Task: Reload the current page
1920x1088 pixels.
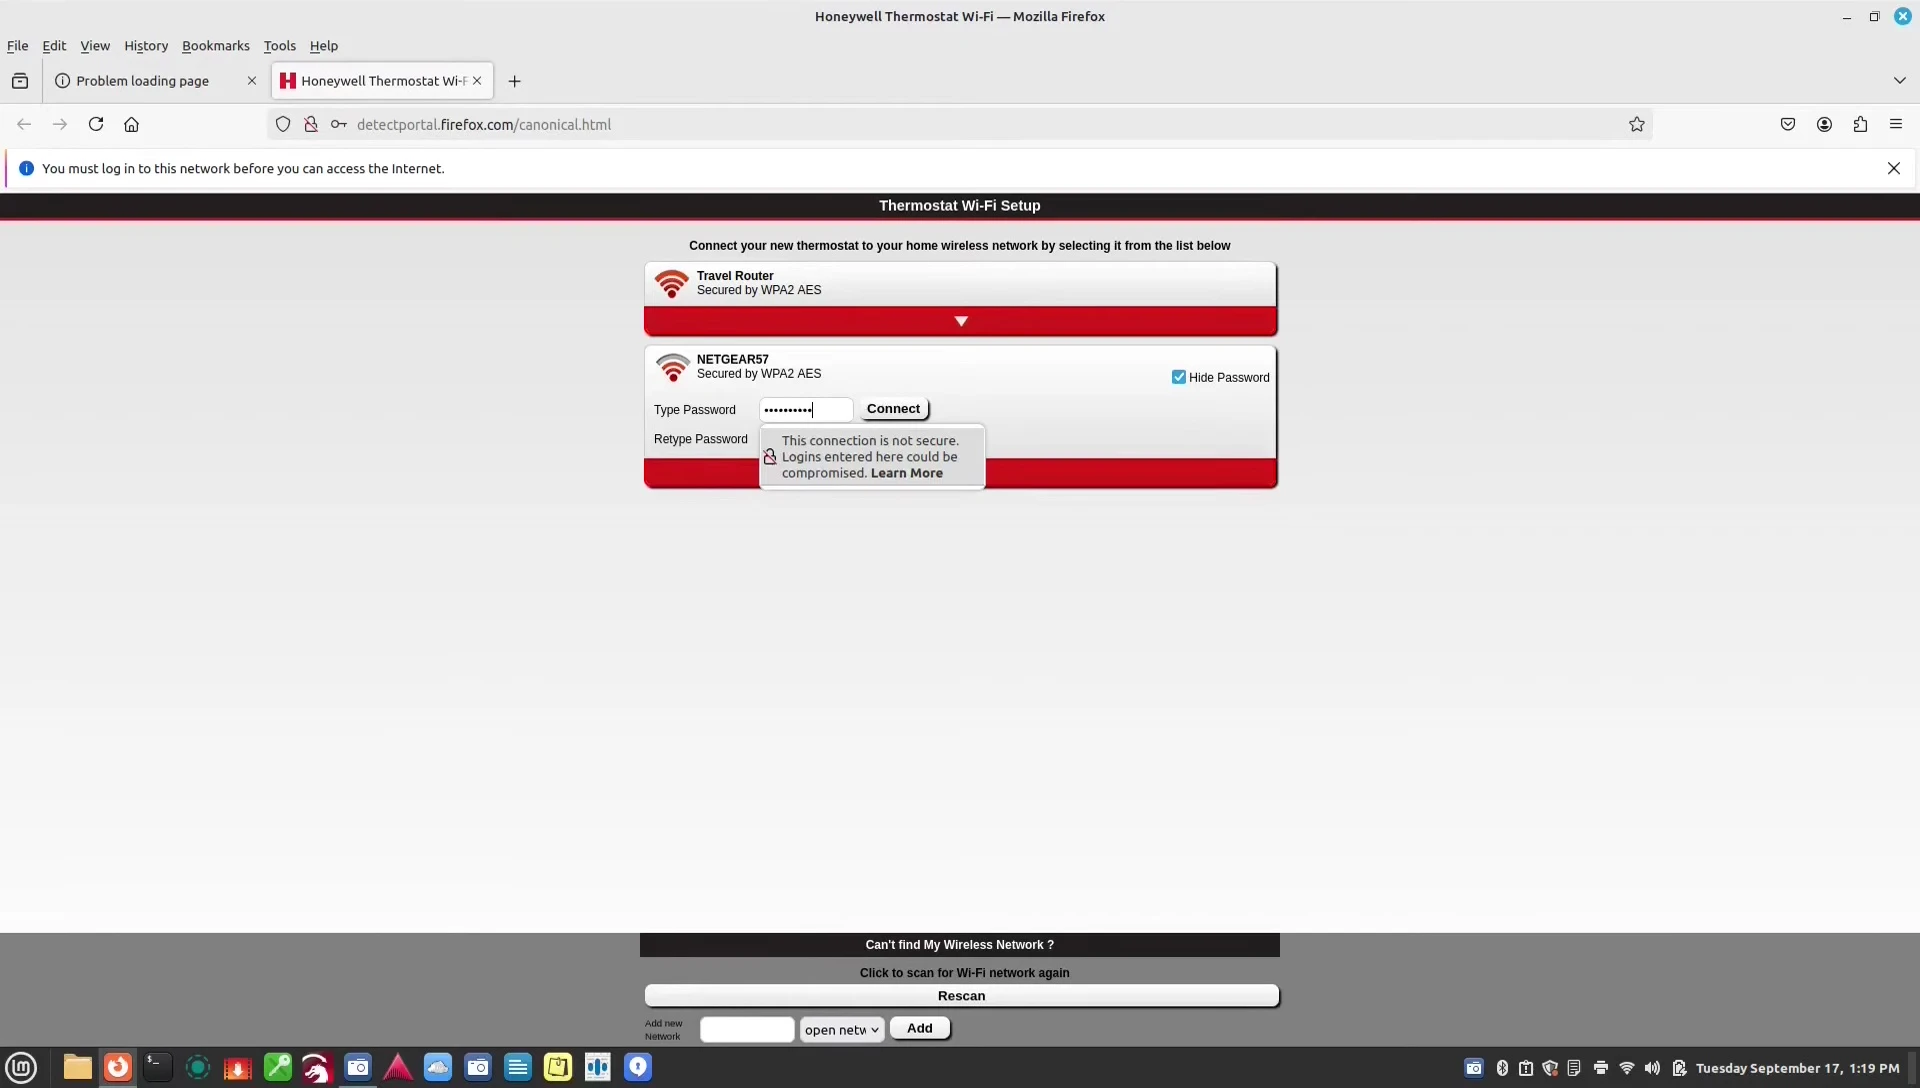Action: tap(96, 124)
